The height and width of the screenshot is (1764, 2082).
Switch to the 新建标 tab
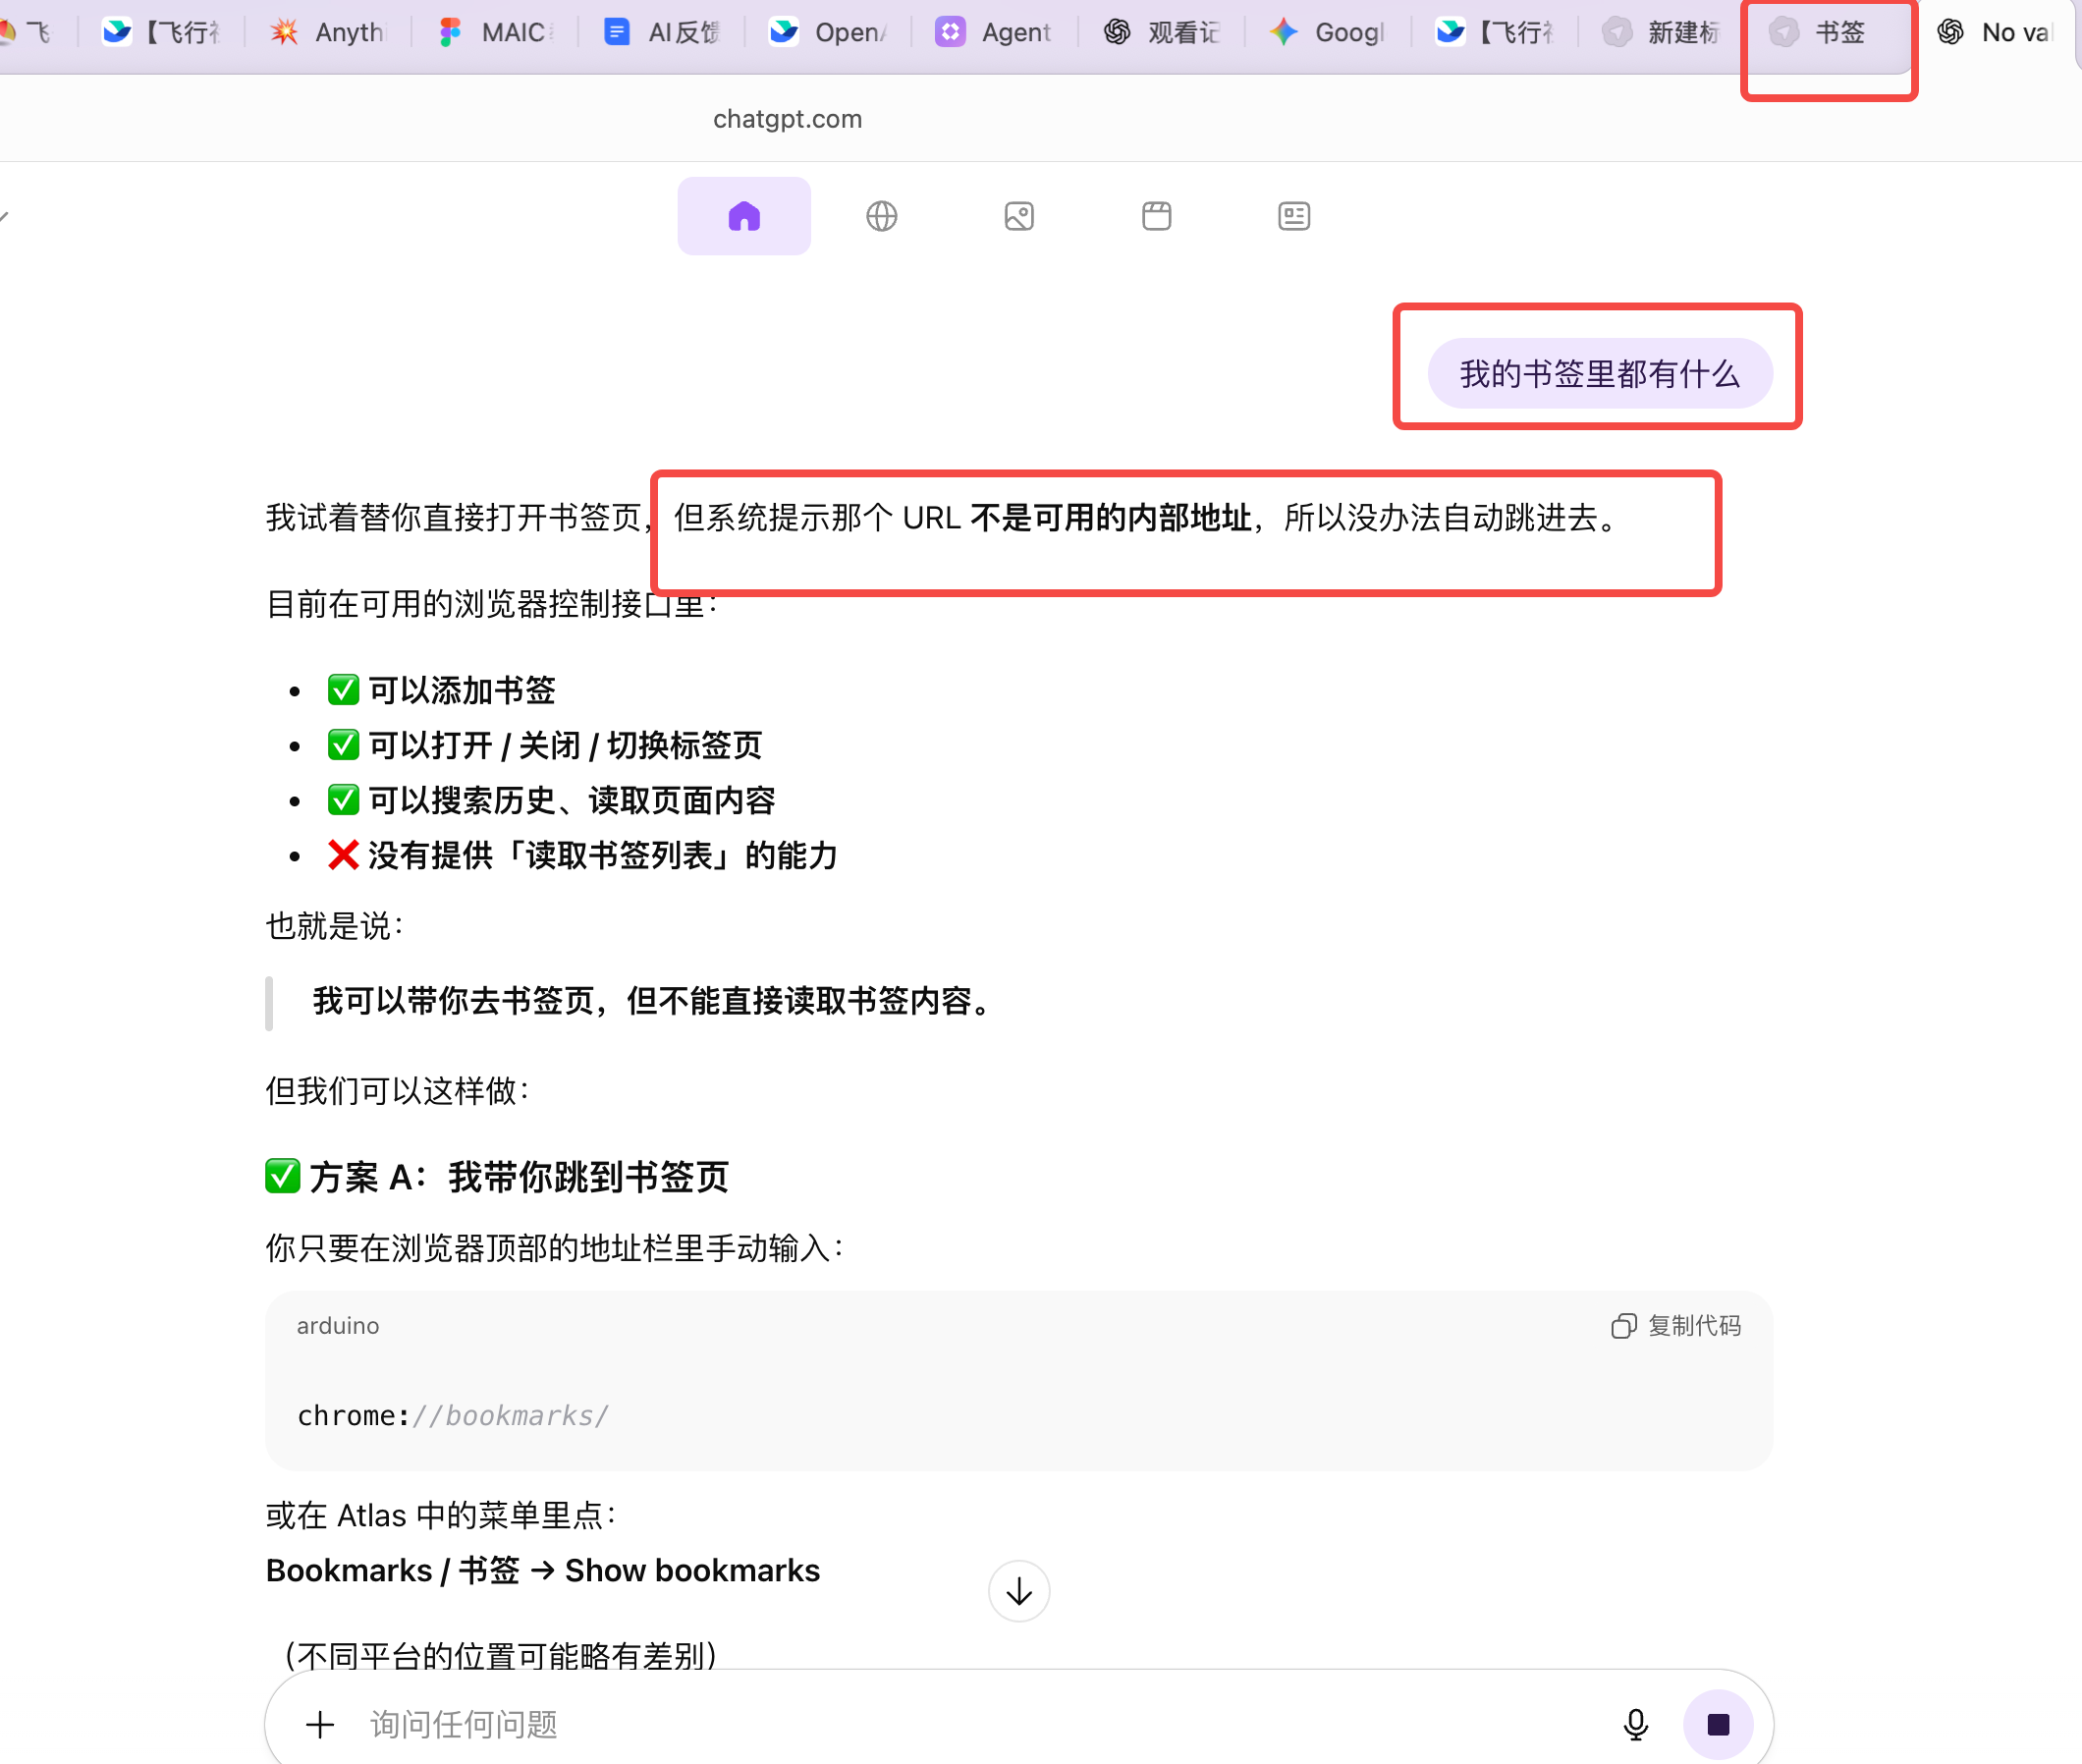(1661, 33)
